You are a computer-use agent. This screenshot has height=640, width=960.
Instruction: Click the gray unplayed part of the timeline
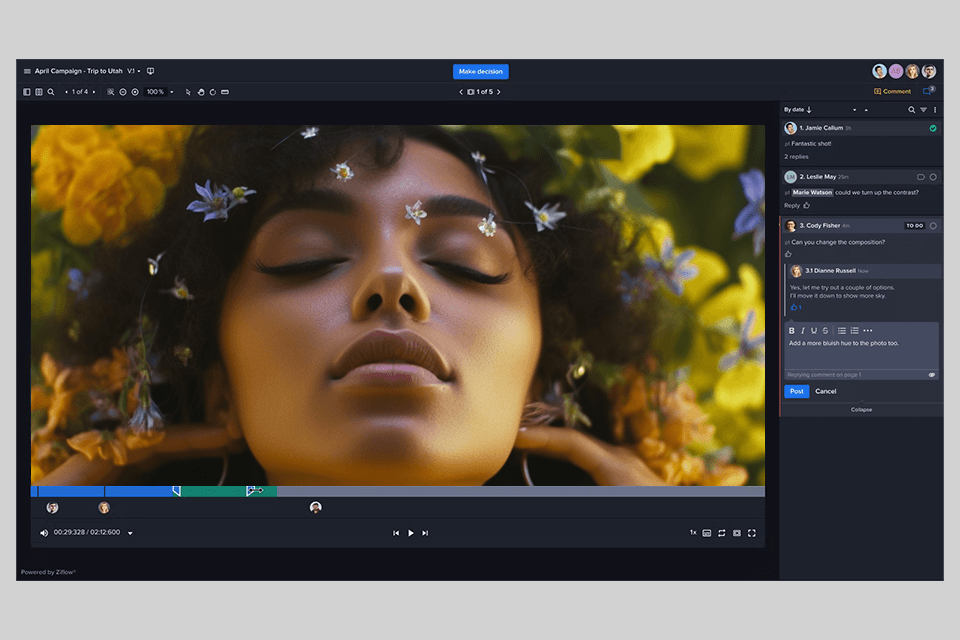[x=520, y=491]
